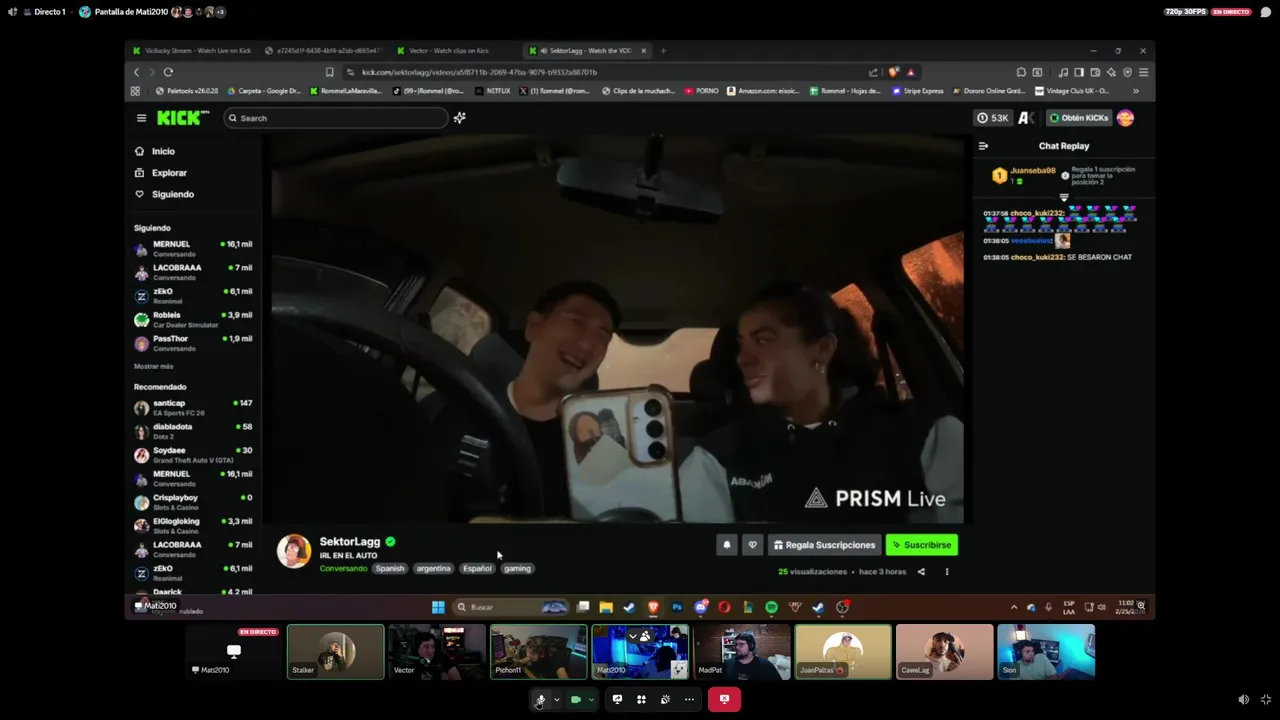Select Vector's video tile
Screen dimensions: 1280x720
437,652
